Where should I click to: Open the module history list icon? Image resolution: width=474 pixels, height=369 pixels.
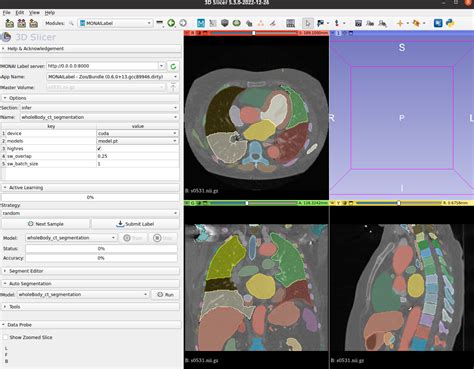tap(159, 23)
